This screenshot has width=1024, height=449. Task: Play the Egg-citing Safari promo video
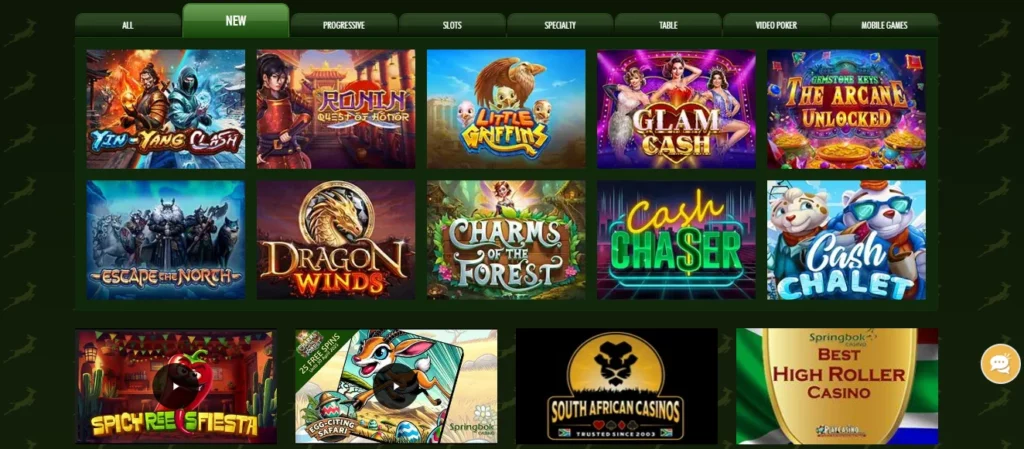pyautogui.click(x=396, y=386)
